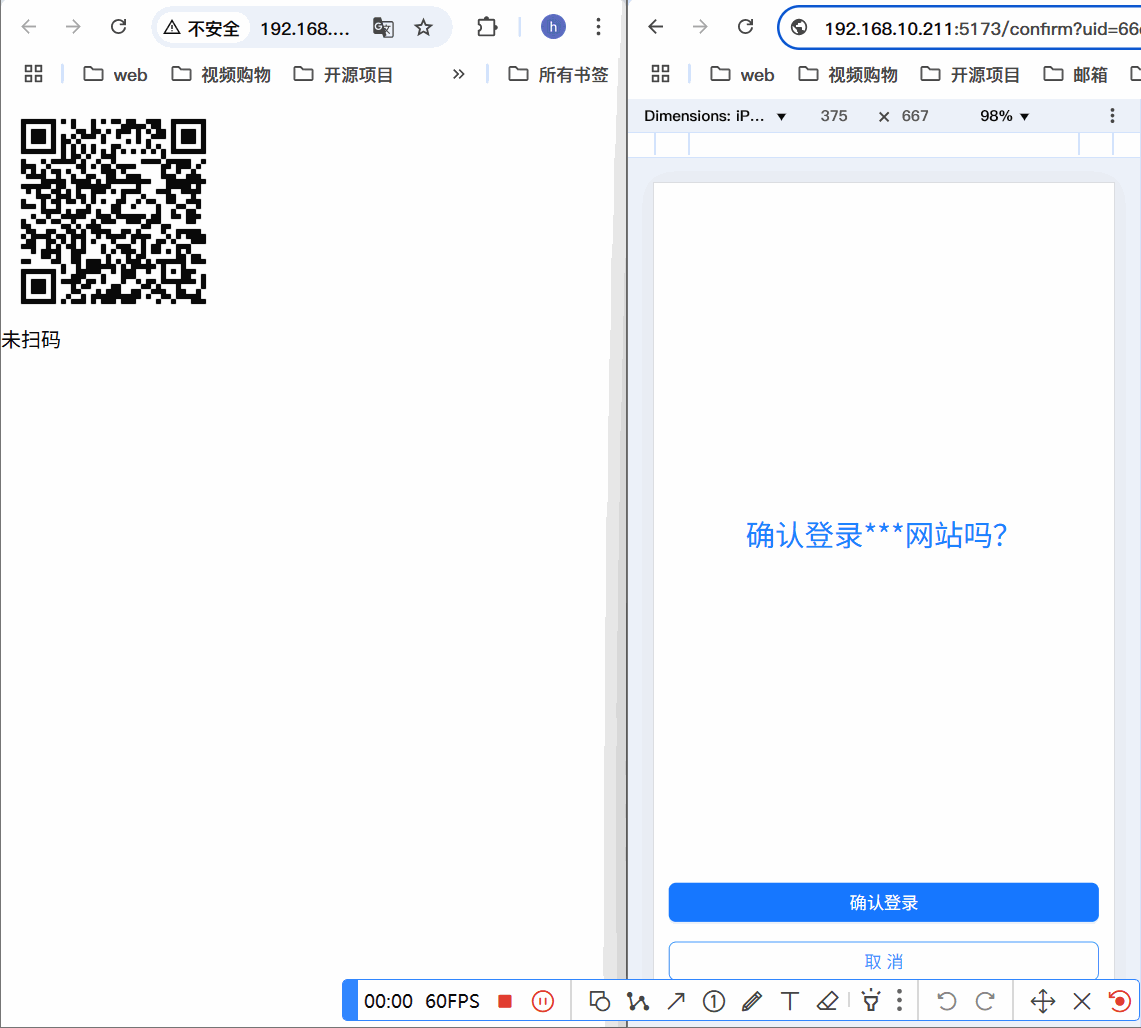Expand the hidden bookmarks chevron in left browser
Screen dimensions: 1141x1028
pos(458,74)
